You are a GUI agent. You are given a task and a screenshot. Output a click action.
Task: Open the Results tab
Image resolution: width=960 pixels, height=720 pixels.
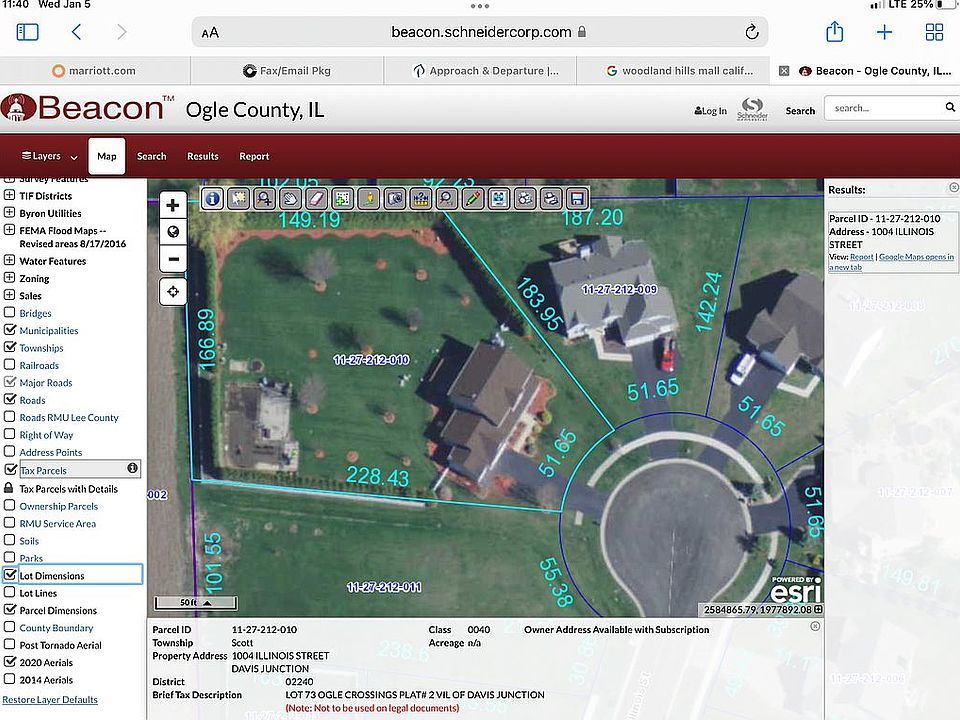[203, 156]
